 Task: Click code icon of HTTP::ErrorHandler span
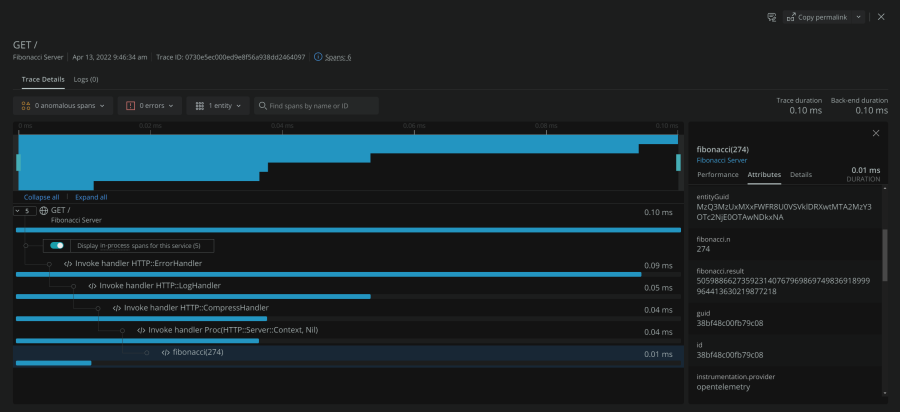point(67,264)
